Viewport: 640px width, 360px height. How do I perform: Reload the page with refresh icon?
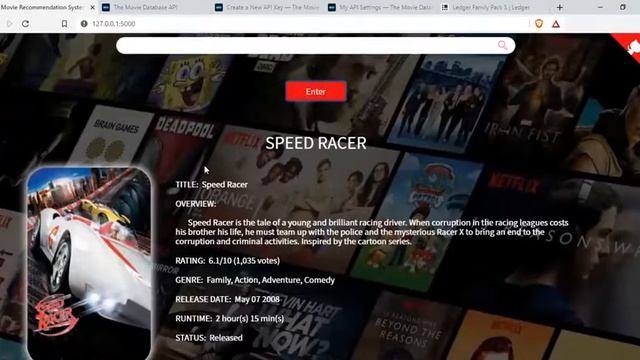[25, 24]
